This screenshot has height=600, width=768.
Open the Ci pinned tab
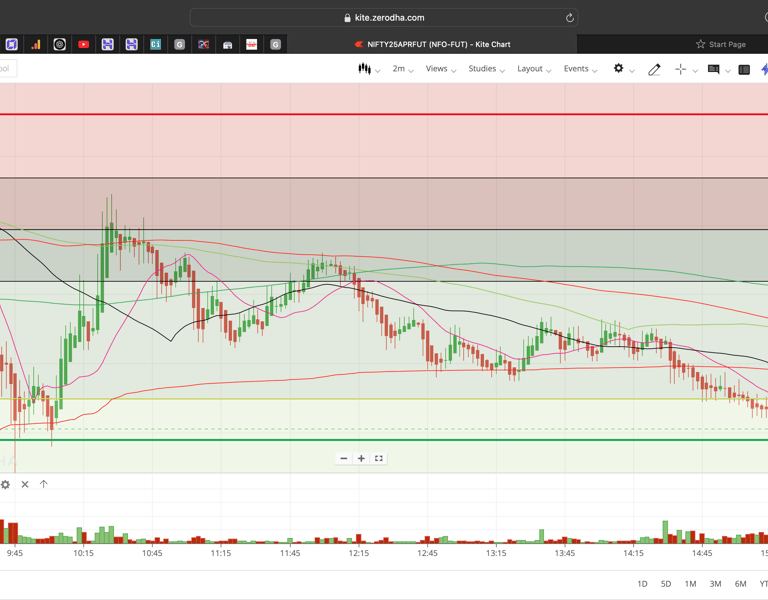tap(155, 45)
